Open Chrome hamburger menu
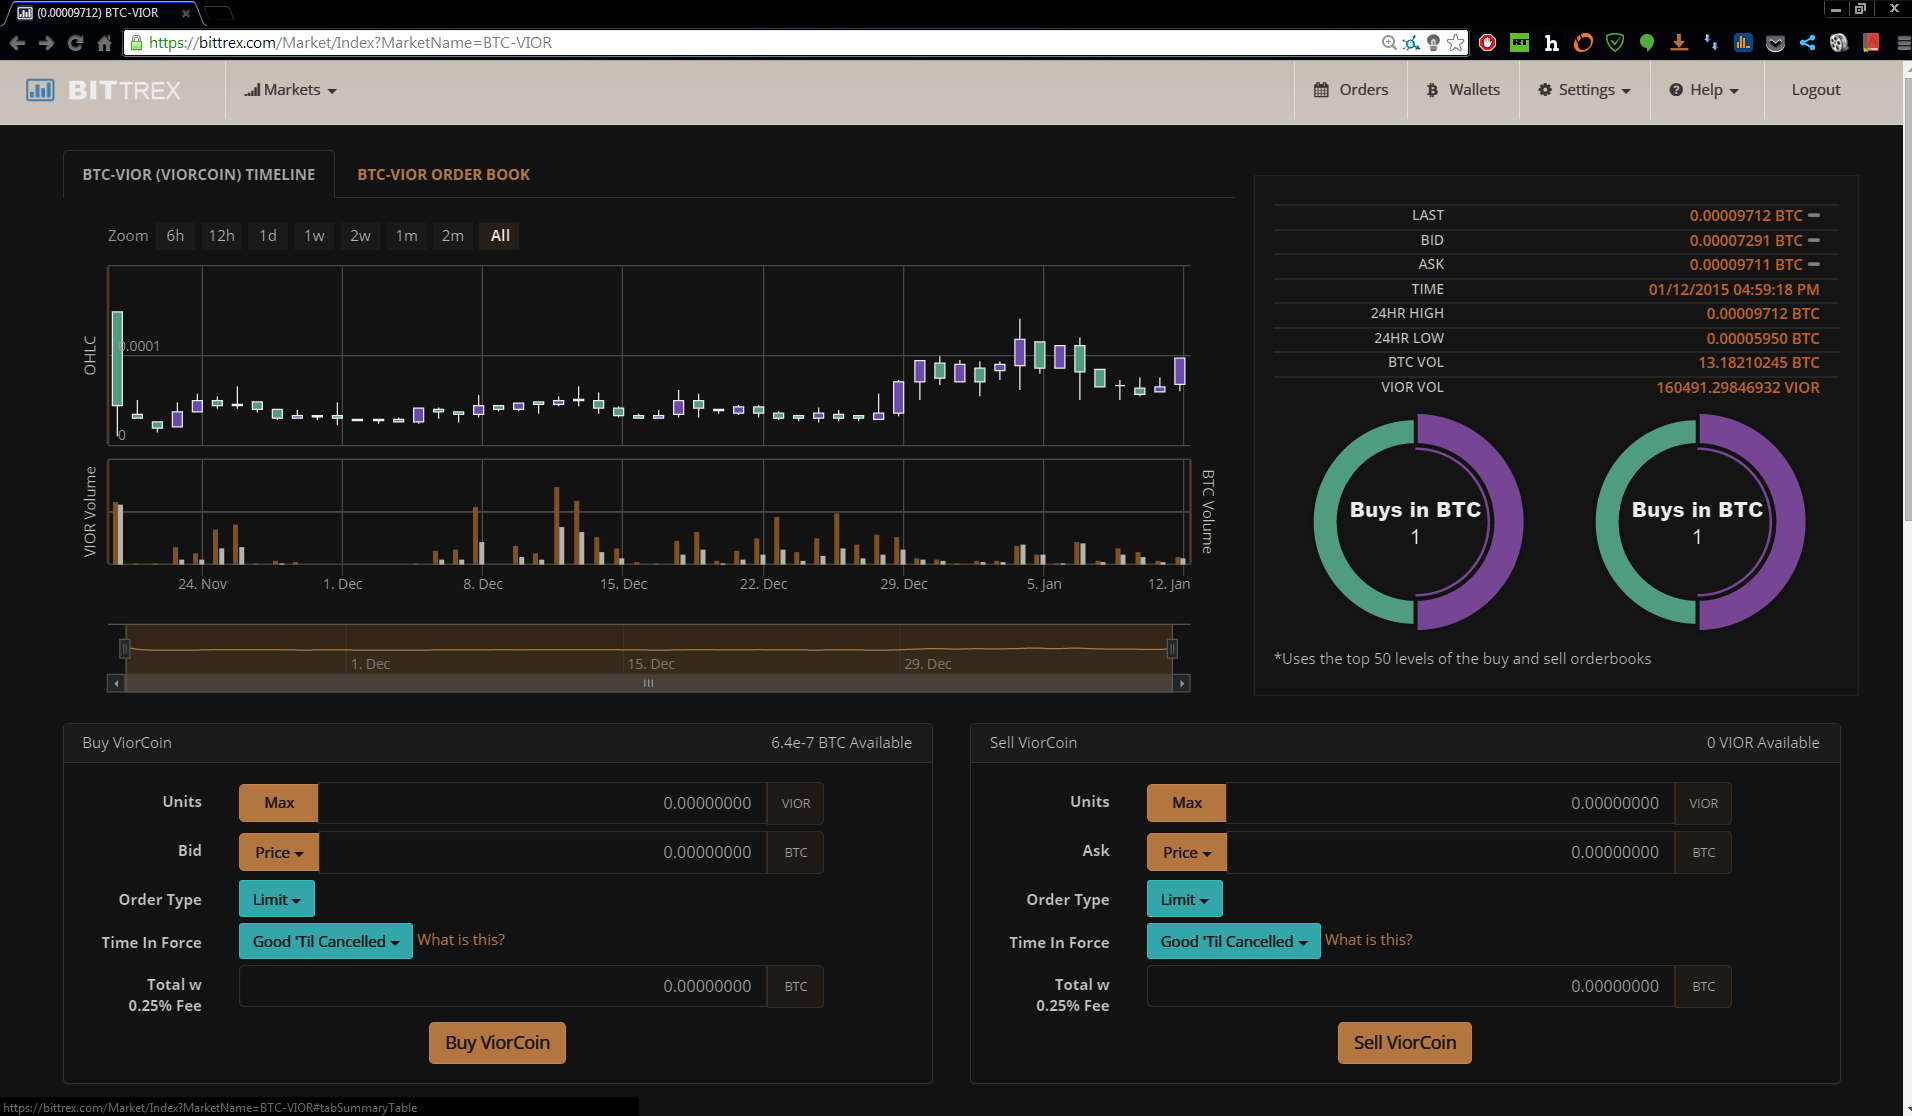This screenshot has height=1116, width=1912. coord(1902,43)
